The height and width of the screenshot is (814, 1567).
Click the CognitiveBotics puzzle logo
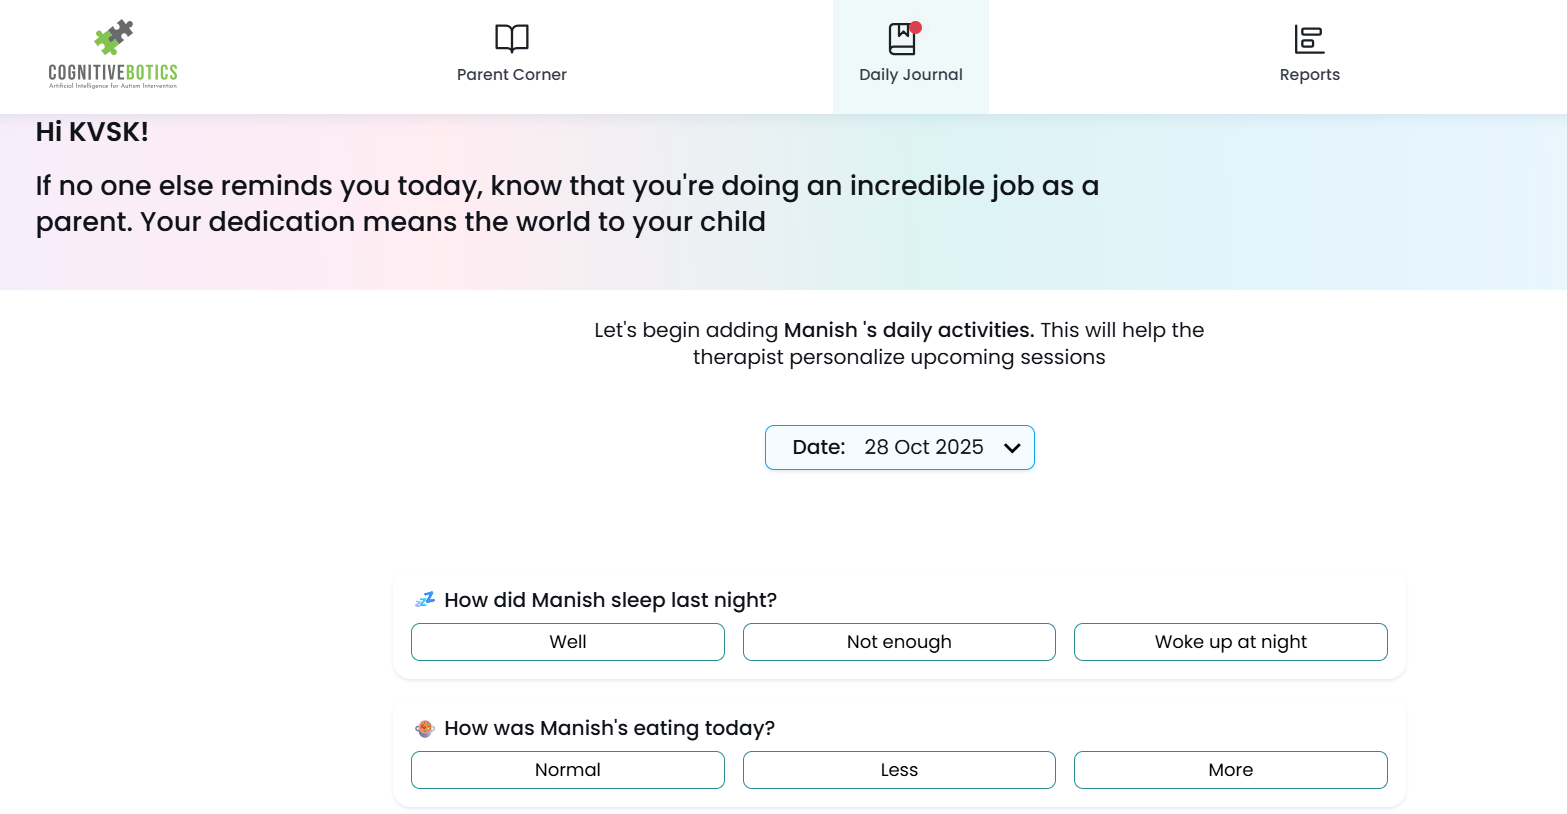(113, 39)
